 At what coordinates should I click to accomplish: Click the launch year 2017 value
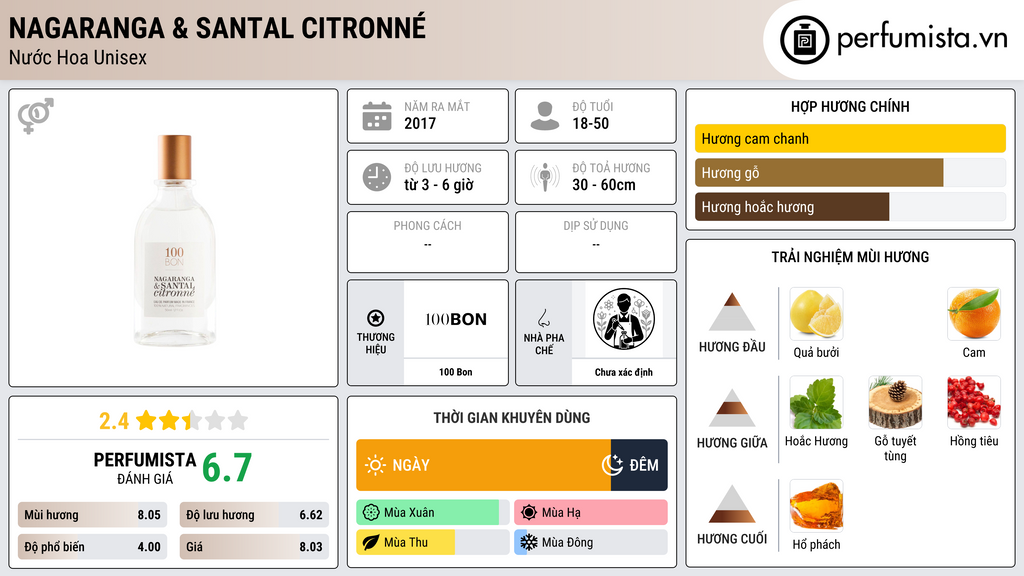420,123
